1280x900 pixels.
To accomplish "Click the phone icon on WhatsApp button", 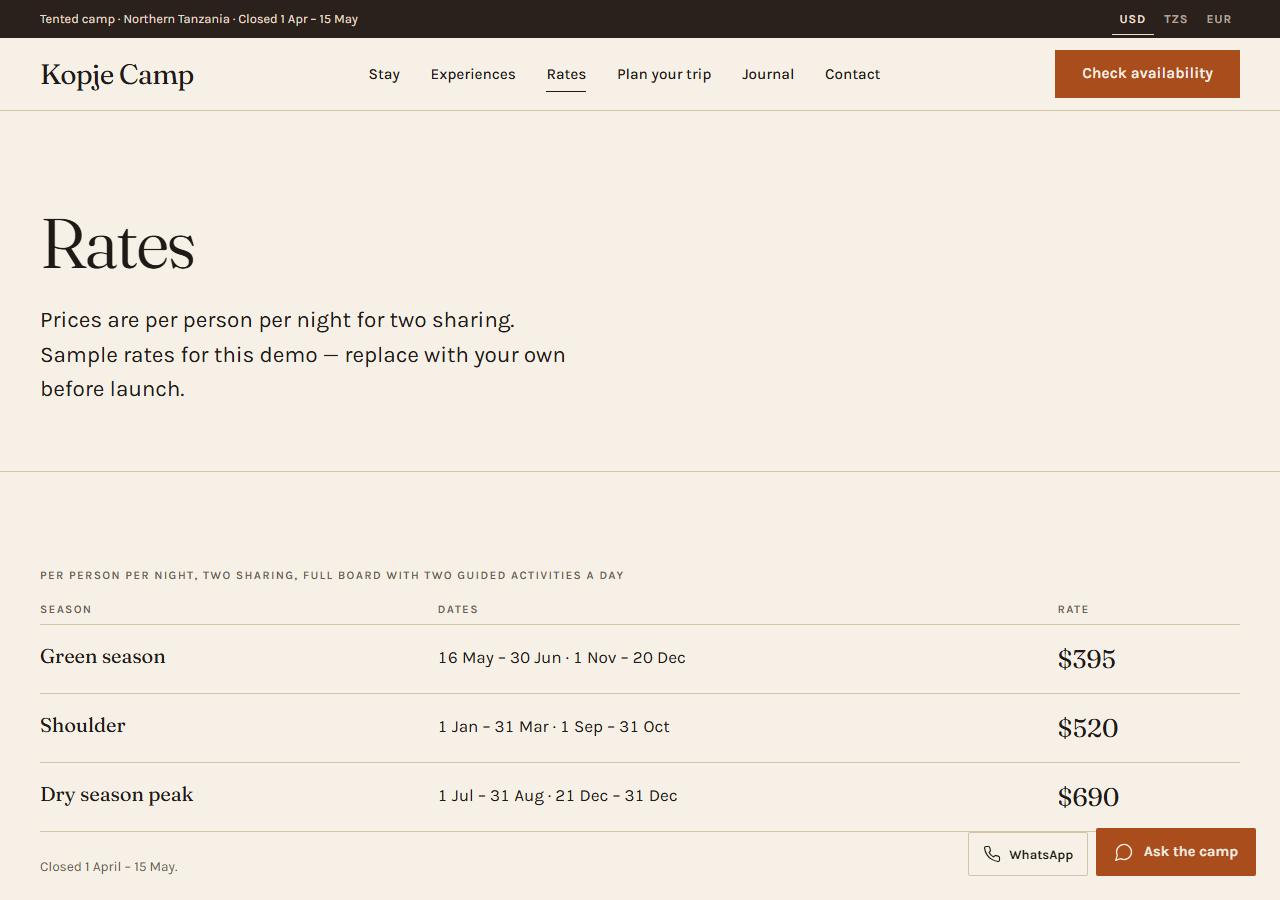I will (992, 854).
